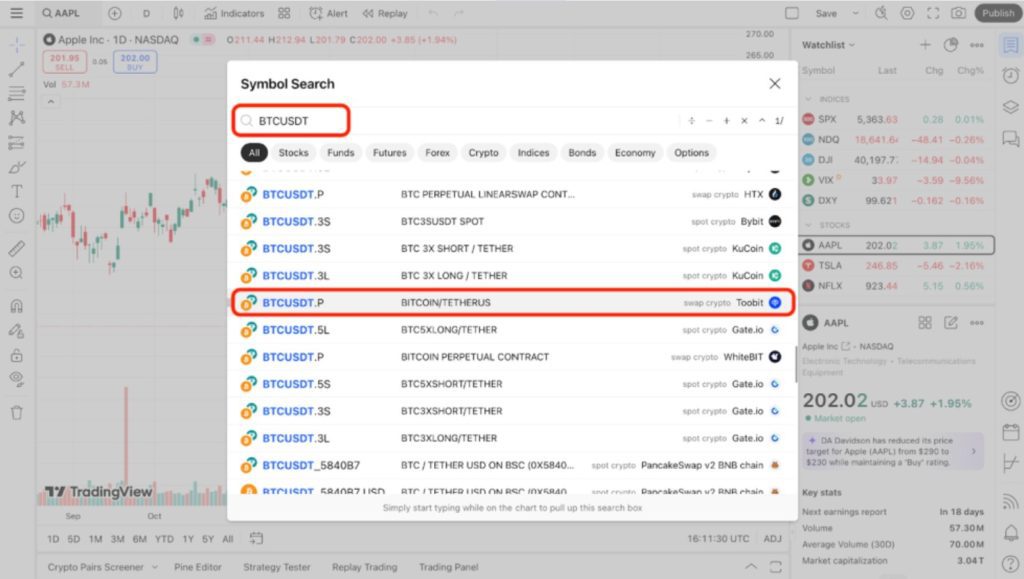
Task: Add a symbol to compare with the plus icon beside AAPL
Action: [x=114, y=13]
